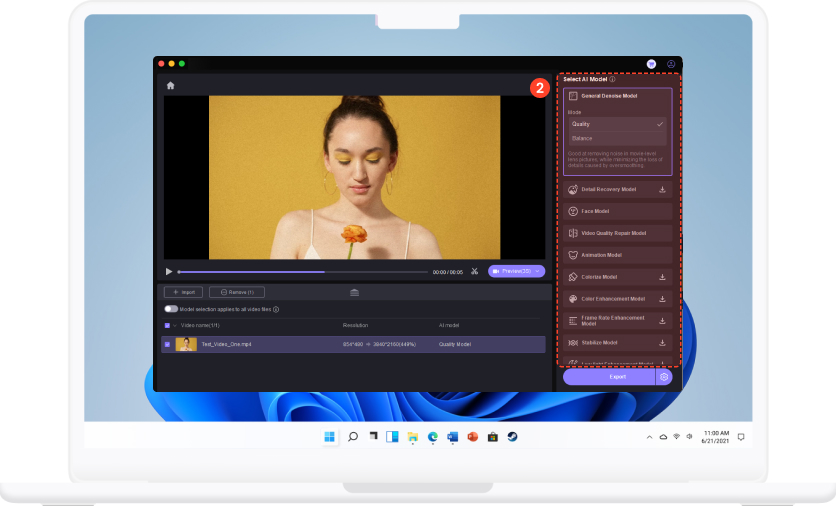Viewport: 836px width, 506px height.
Task: Open export settings gear icon
Action: tap(664, 377)
